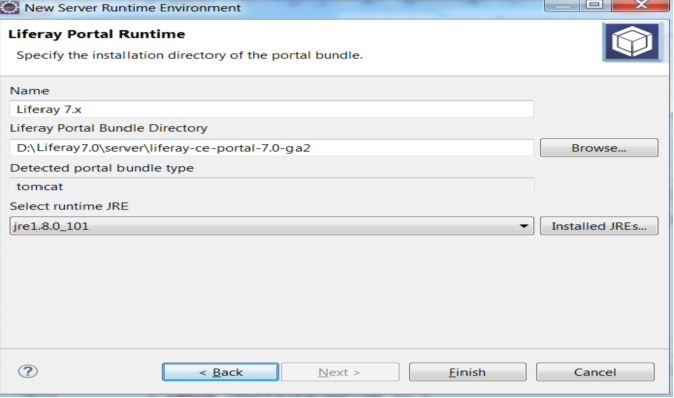The image size is (674, 398).
Task: Click the New Server Runtime Environment title bar
Action: point(275,8)
